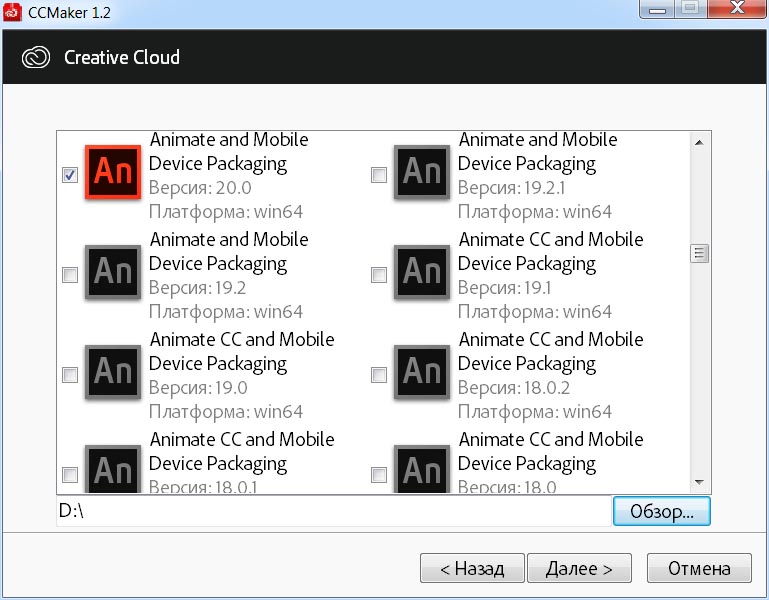
Task: Click the D:\ install path field
Action: point(334,511)
